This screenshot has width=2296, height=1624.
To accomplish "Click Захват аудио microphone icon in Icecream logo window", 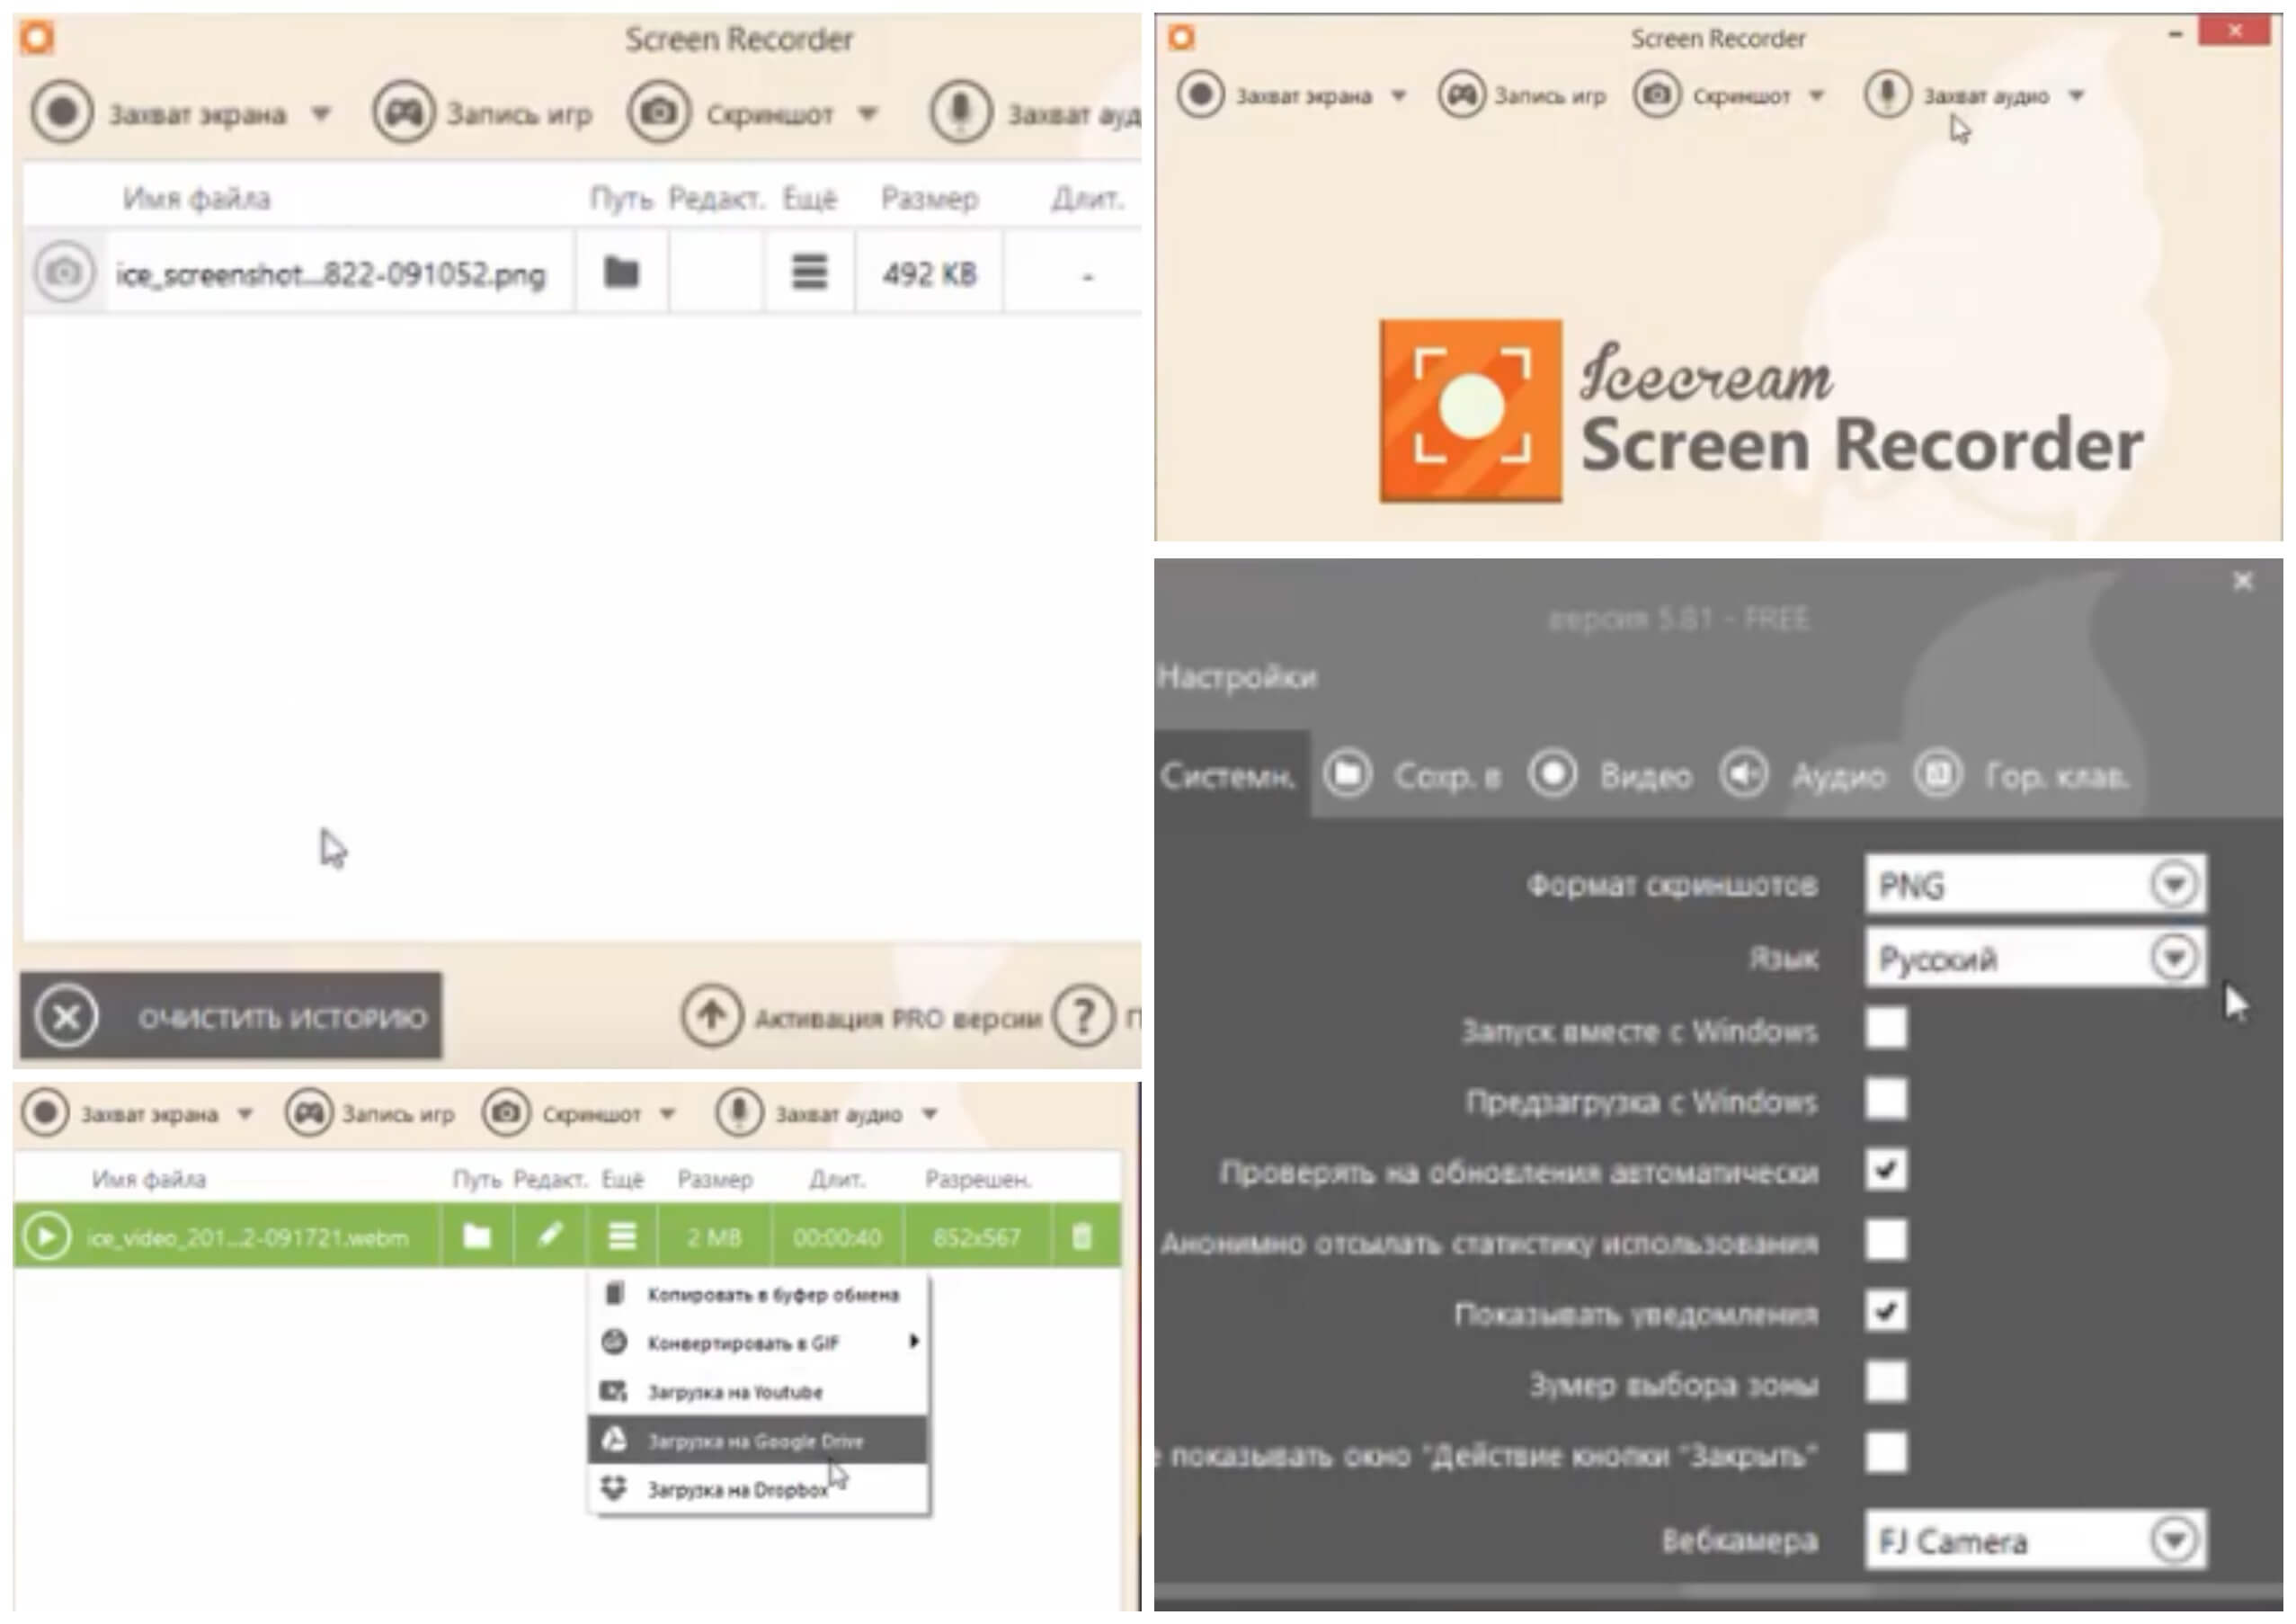I will (x=1887, y=95).
